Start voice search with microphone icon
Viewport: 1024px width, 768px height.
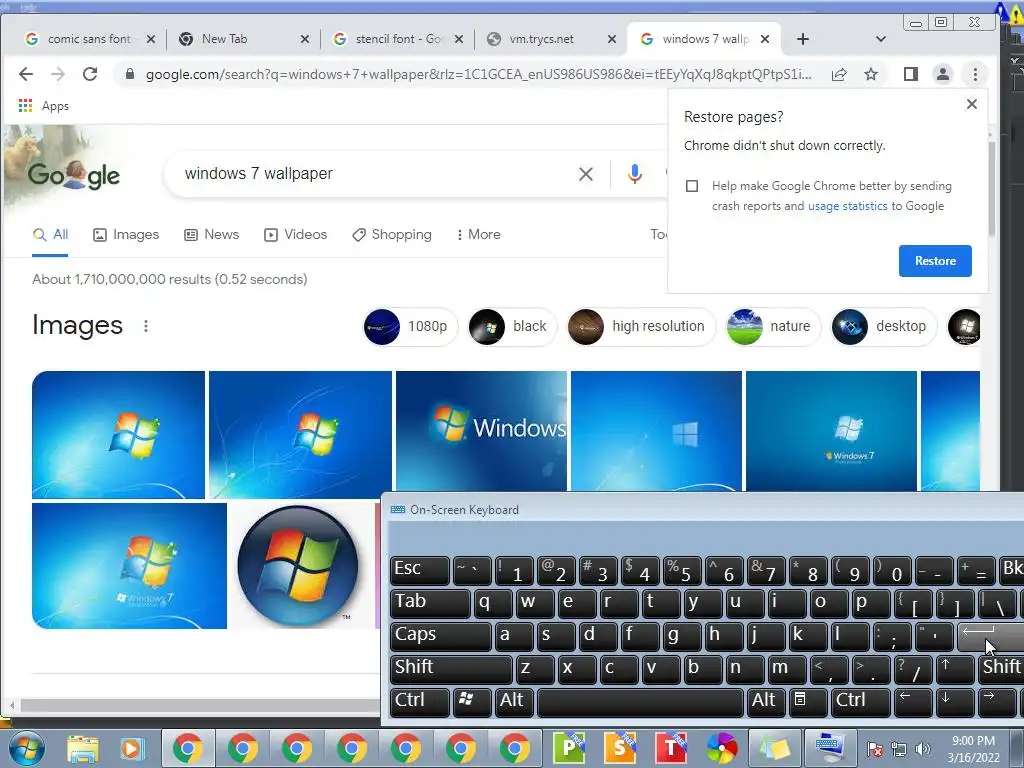[x=634, y=174]
